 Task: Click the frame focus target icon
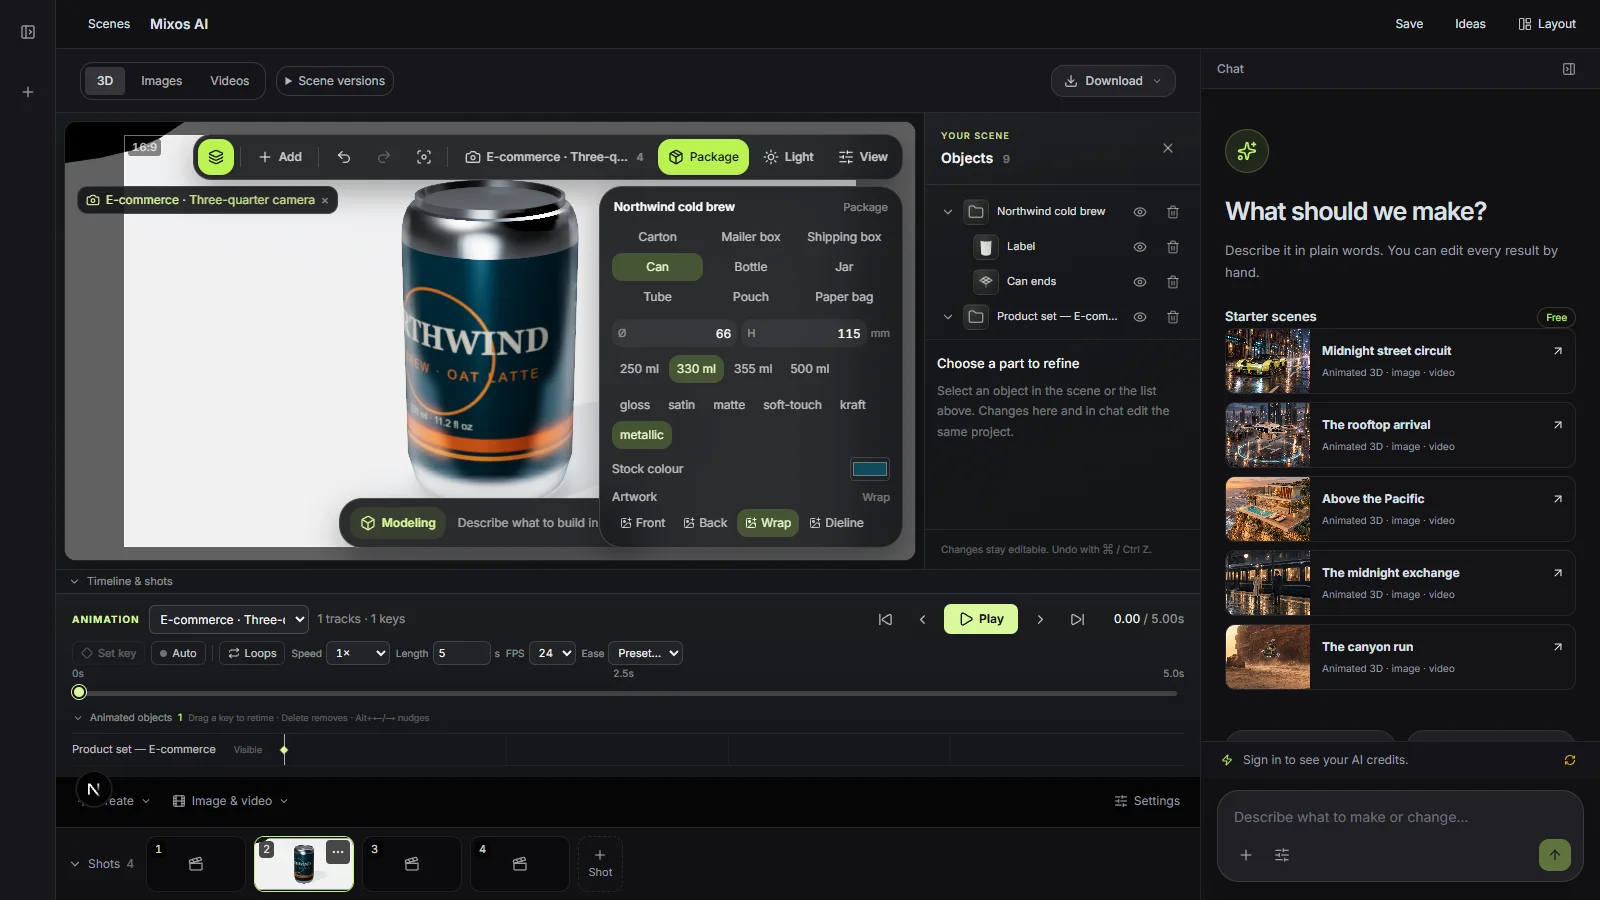[424, 157]
